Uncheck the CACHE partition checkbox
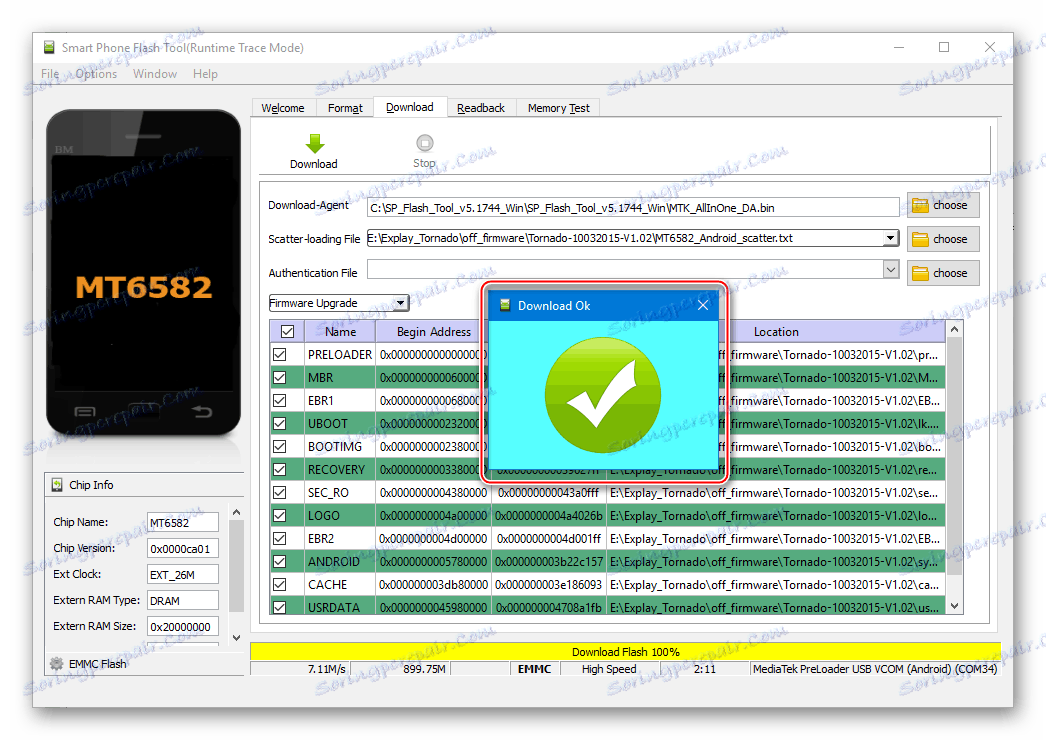Viewport: 1046px width, 740px height. 280,585
